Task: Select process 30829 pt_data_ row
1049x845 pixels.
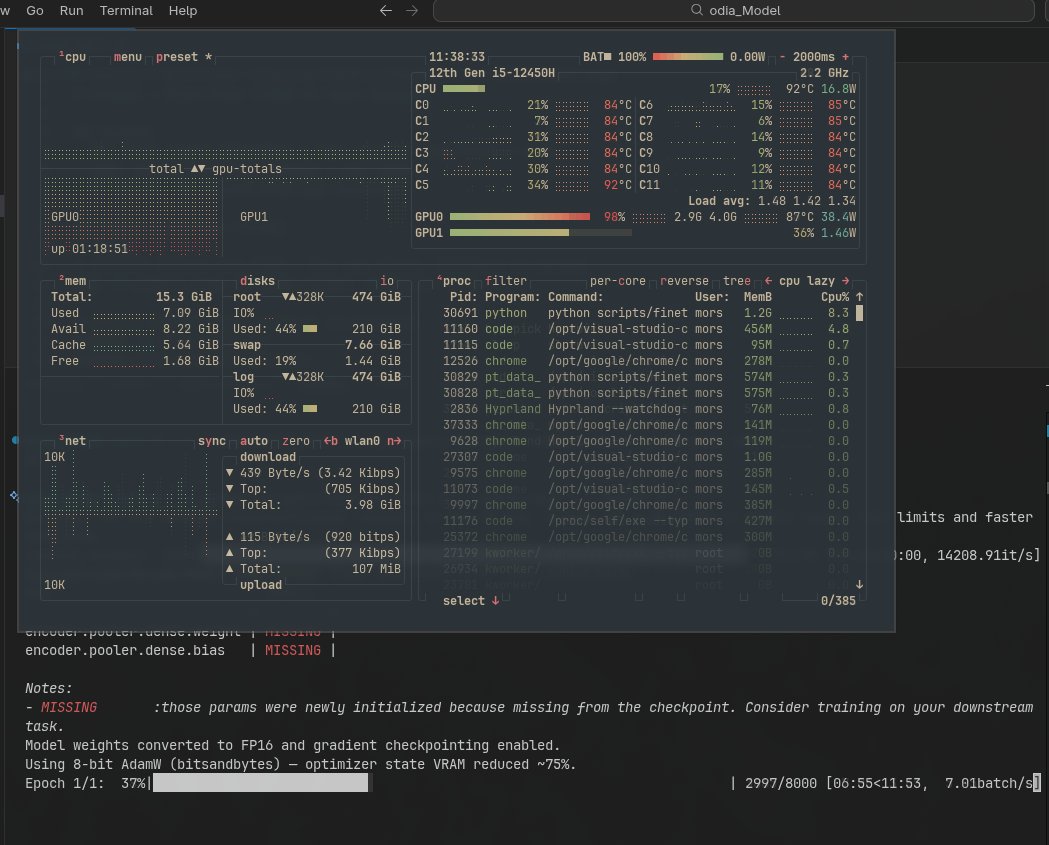Action: (x=646, y=377)
